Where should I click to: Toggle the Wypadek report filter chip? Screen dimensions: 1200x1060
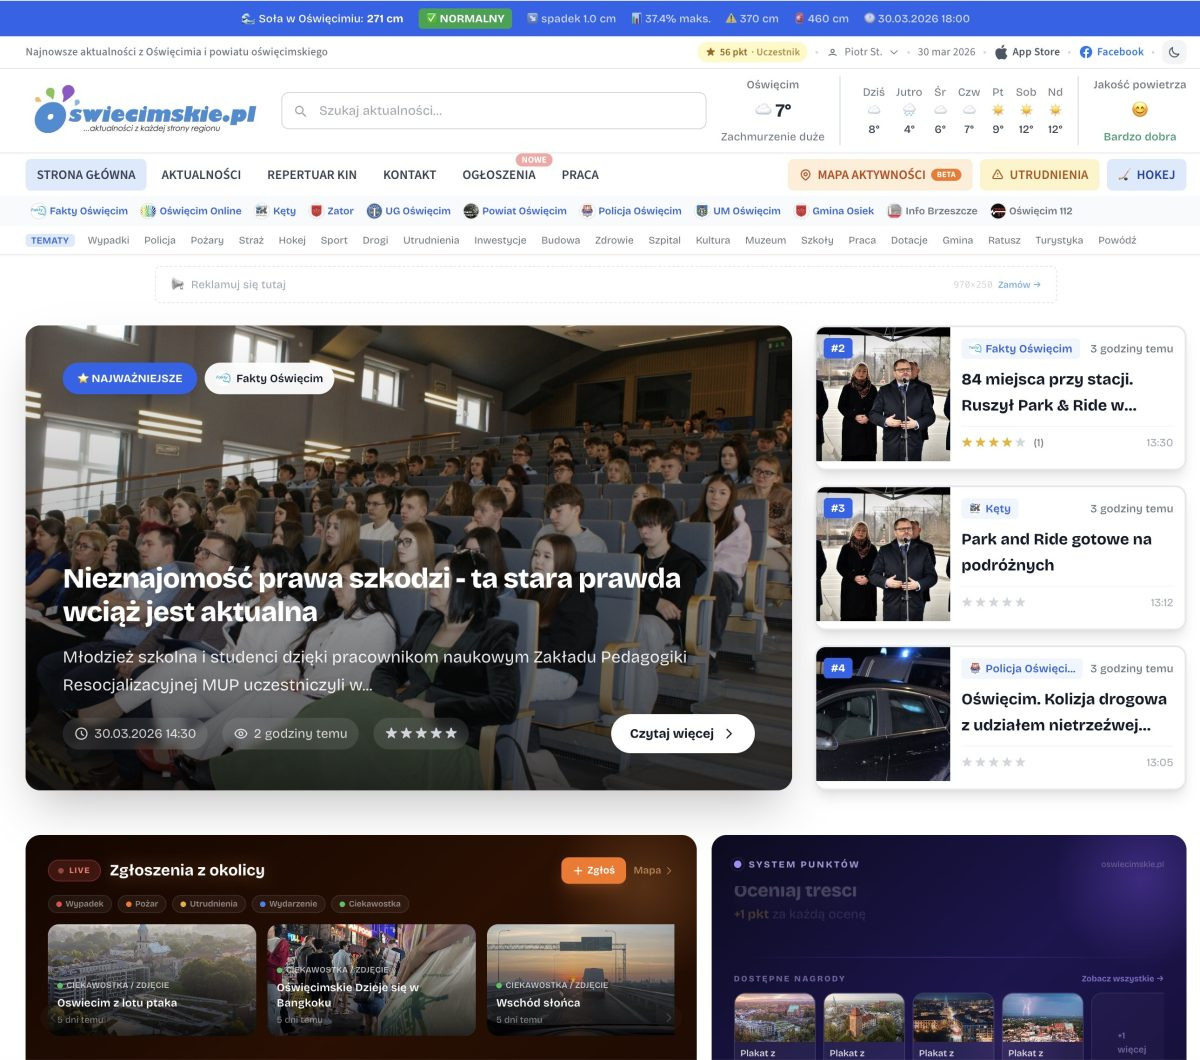point(79,904)
